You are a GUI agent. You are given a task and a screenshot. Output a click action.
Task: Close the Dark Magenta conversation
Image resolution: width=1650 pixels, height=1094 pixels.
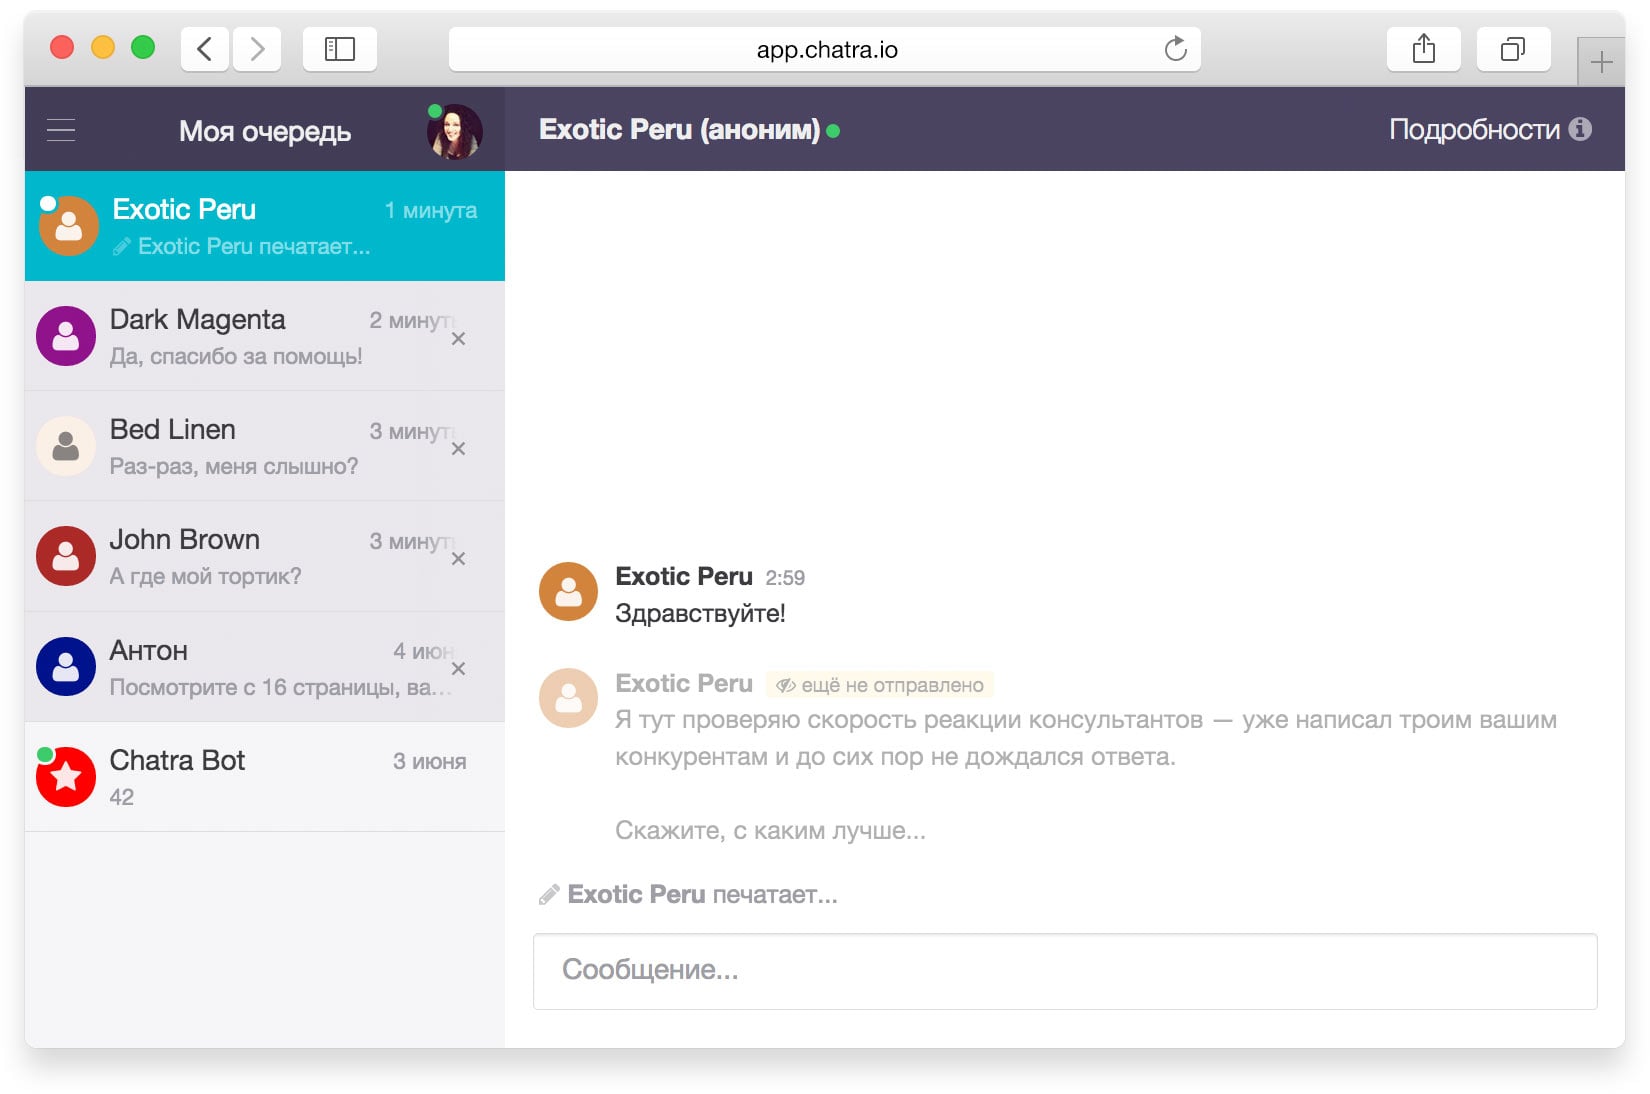click(x=458, y=339)
